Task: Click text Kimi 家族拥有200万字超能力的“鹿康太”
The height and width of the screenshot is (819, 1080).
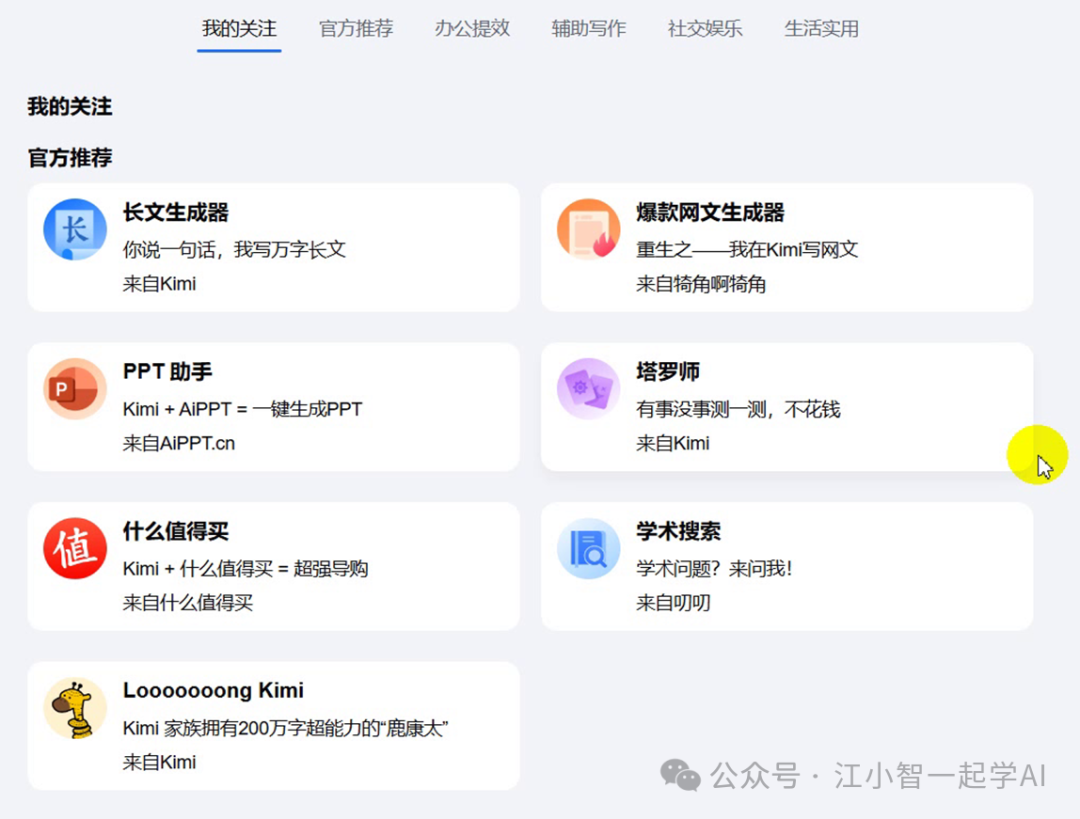Action: [286, 728]
